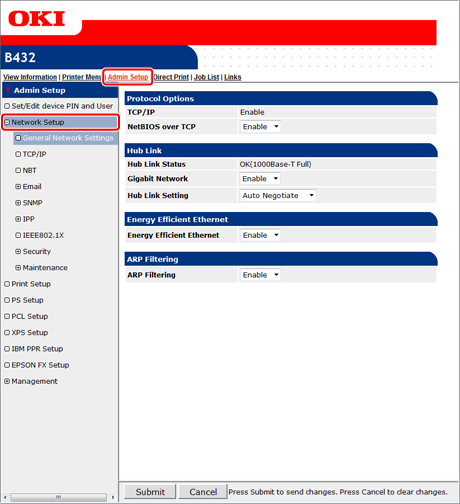Expand the Security section icon
460x504 pixels.
18,251
